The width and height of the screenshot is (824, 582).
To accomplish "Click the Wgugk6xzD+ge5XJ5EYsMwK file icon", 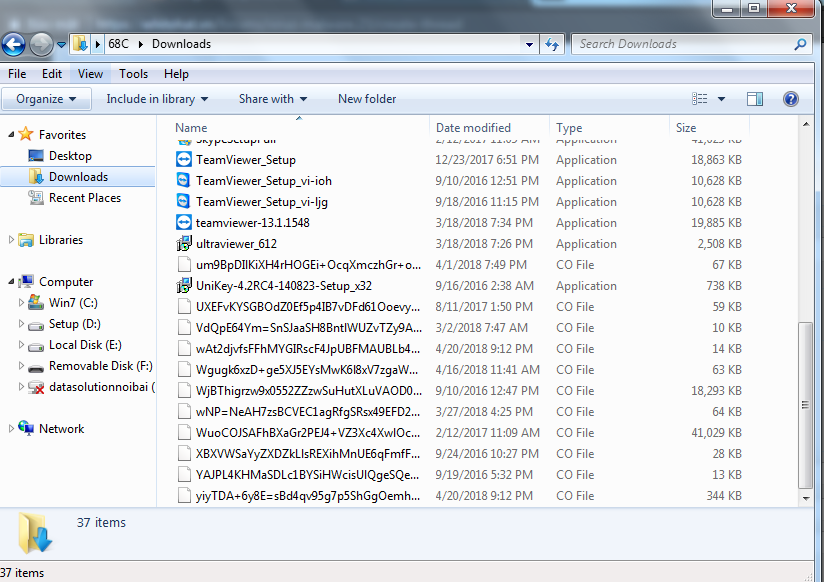I will (x=184, y=370).
